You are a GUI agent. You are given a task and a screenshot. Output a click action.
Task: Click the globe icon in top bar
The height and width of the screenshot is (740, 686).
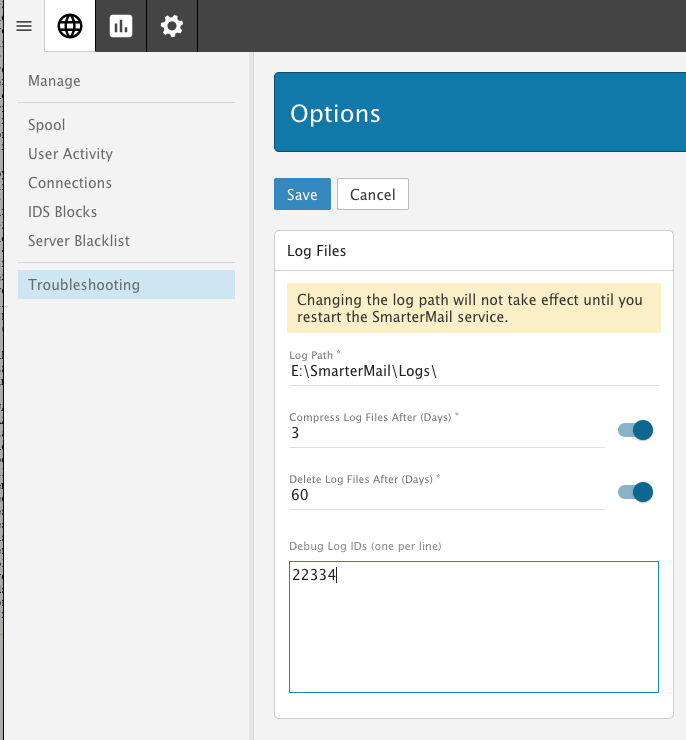[x=70, y=26]
